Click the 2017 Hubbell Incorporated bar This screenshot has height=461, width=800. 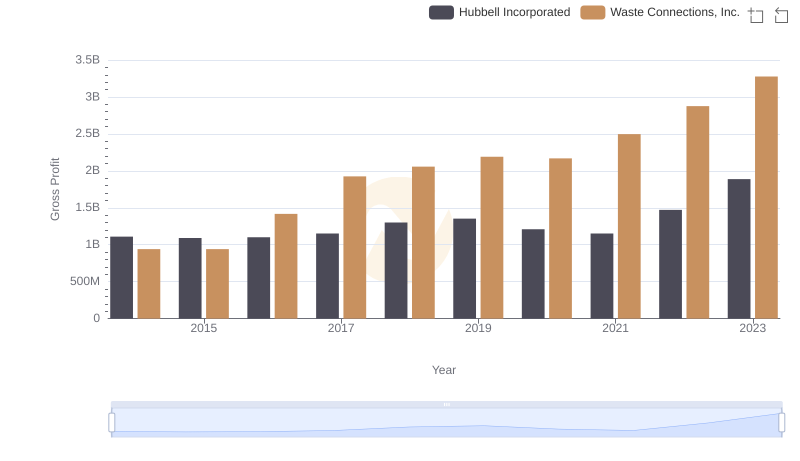(x=327, y=276)
